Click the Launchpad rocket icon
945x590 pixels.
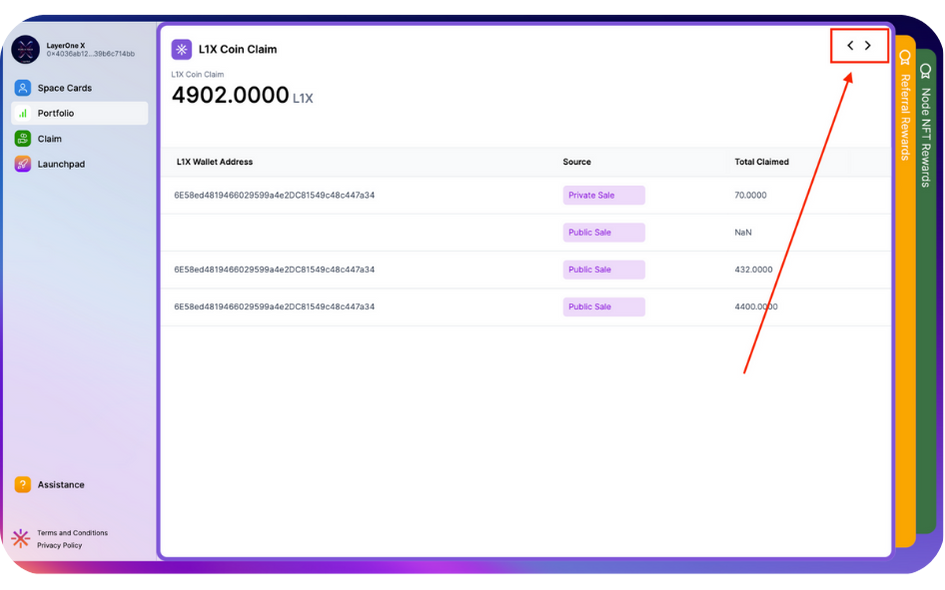point(23,164)
